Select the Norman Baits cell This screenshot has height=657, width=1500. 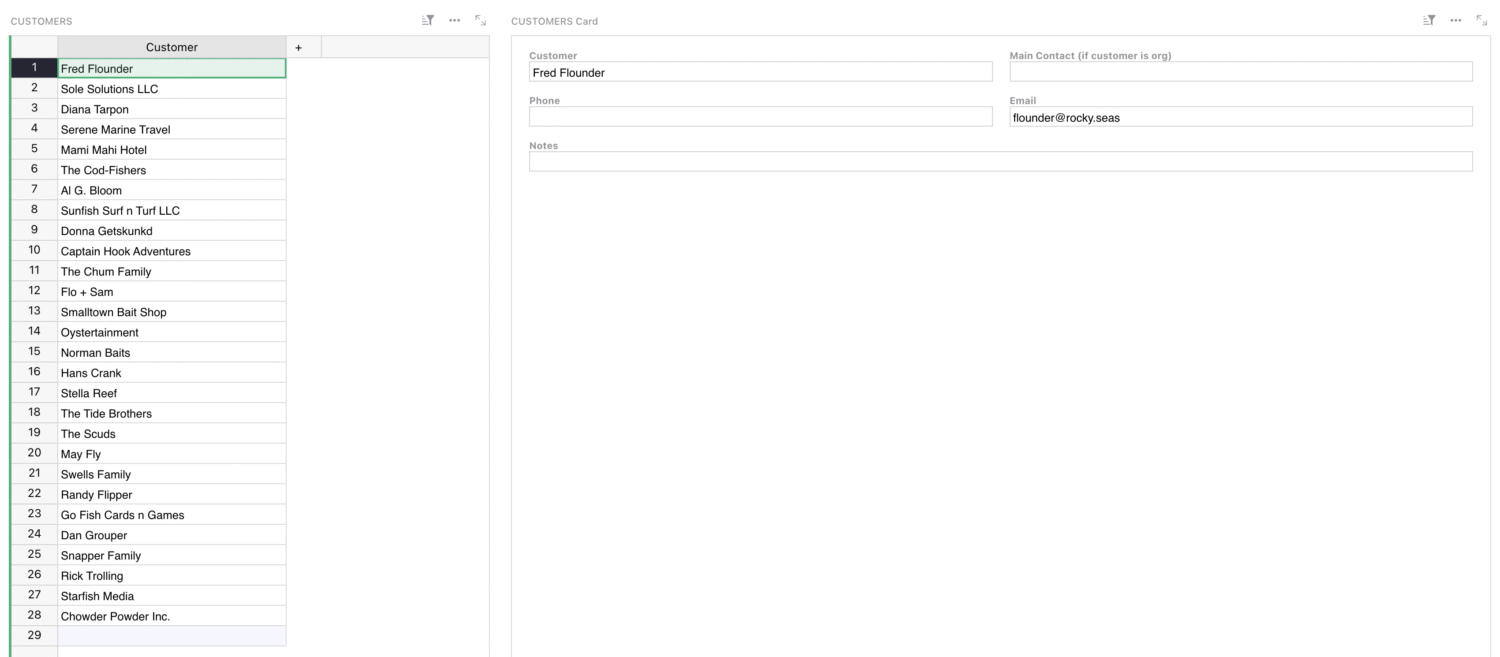172,352
